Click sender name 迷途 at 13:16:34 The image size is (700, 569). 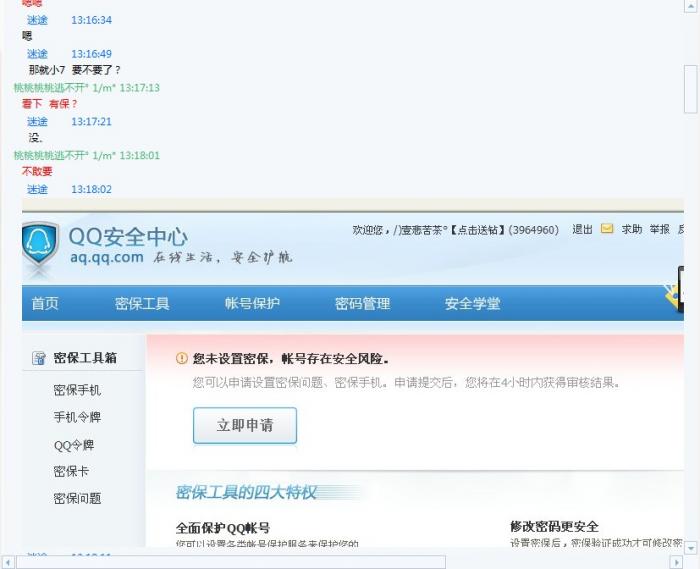(x=37, y=20)
